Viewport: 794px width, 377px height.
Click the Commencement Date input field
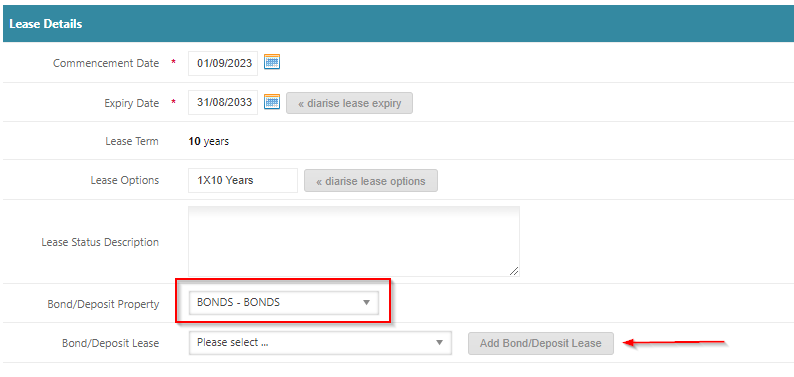pyautogui.click(x=223, y=63)
